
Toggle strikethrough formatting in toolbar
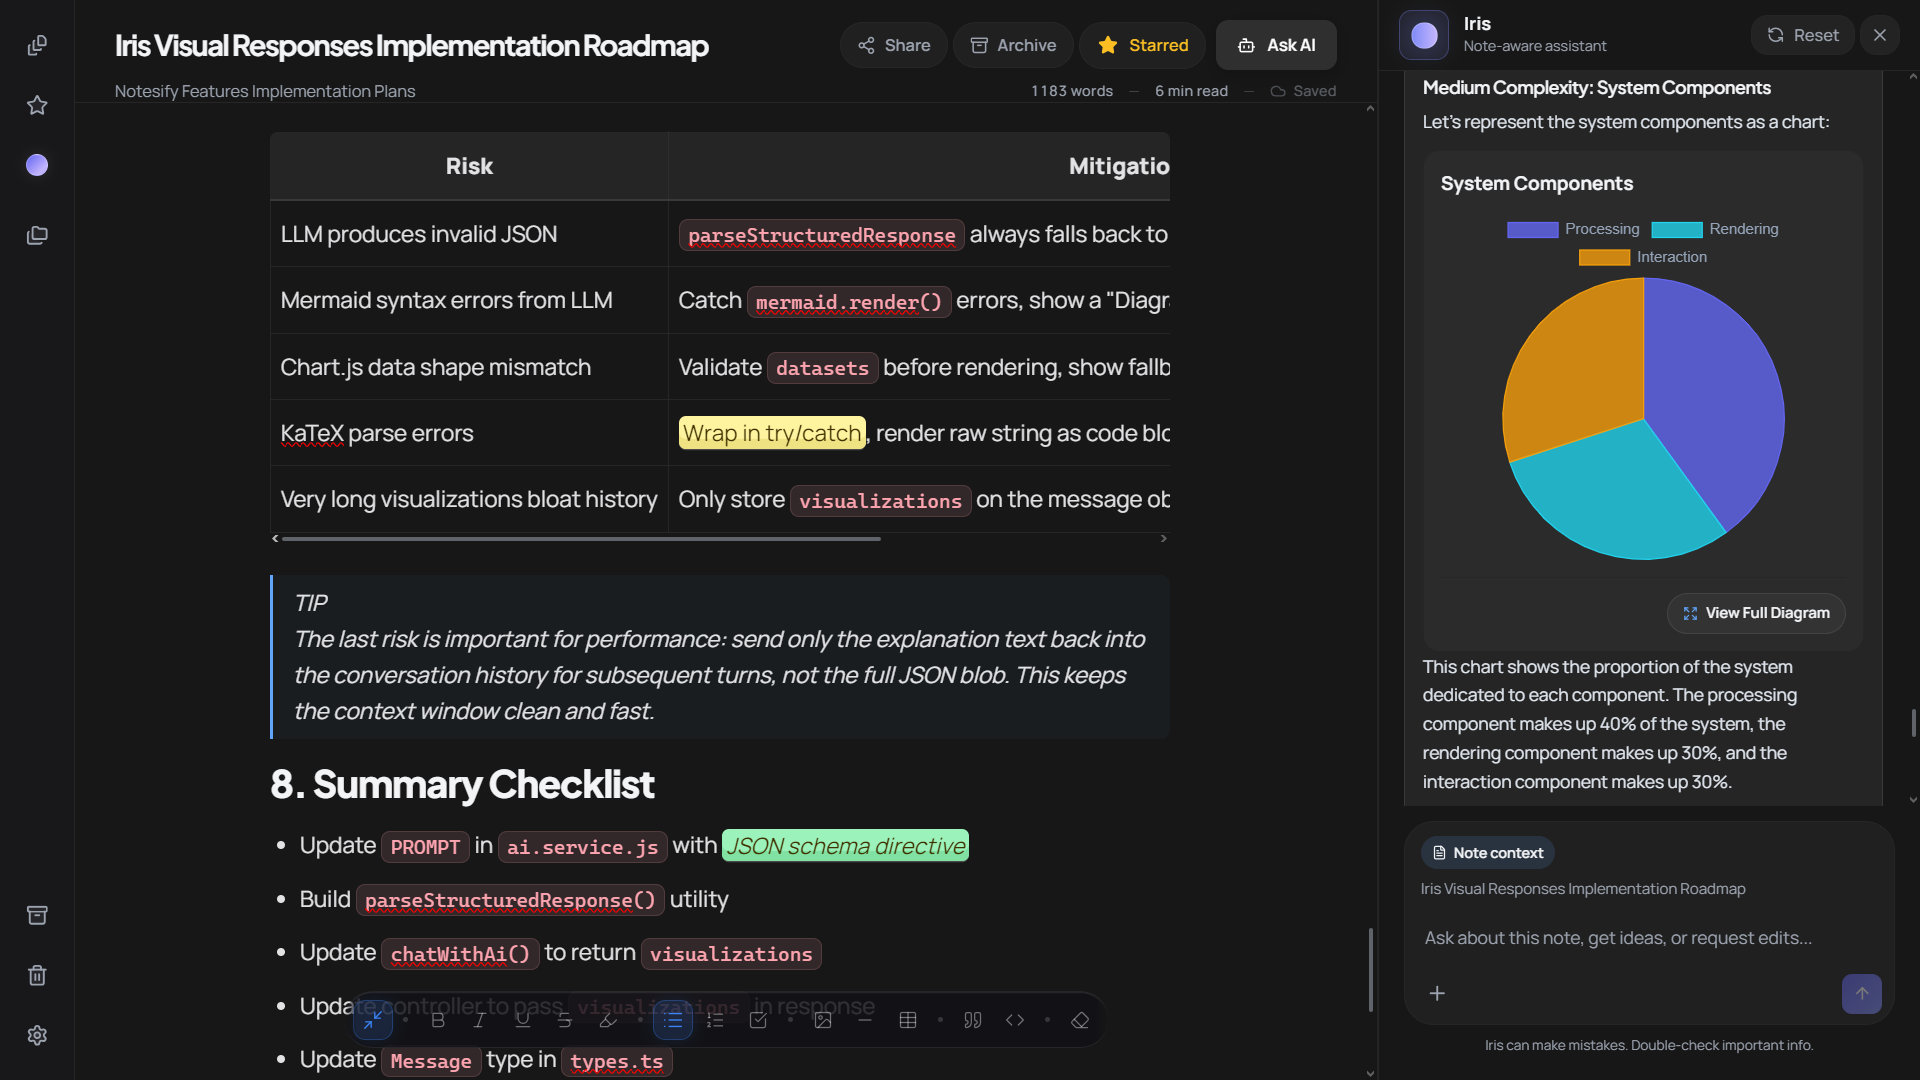[x=564, y=1020]
